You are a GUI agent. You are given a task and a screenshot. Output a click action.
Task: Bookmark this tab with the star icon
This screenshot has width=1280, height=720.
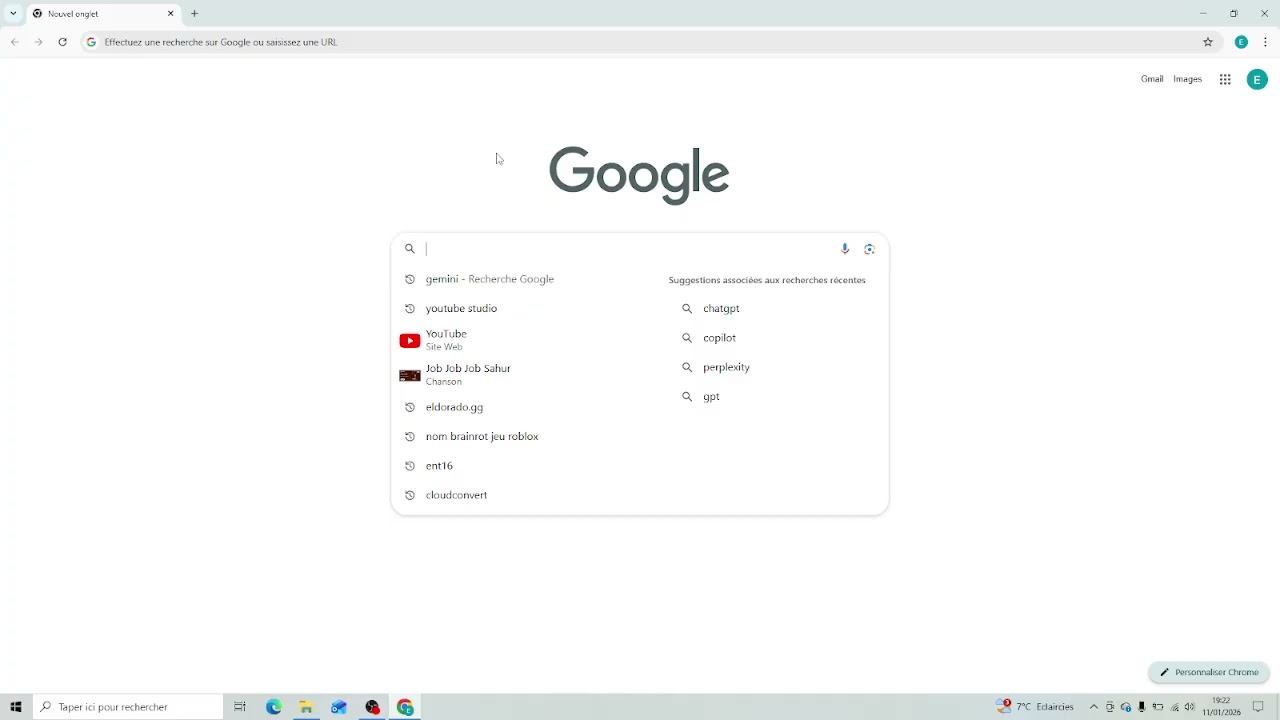(x=1208, y=42)
